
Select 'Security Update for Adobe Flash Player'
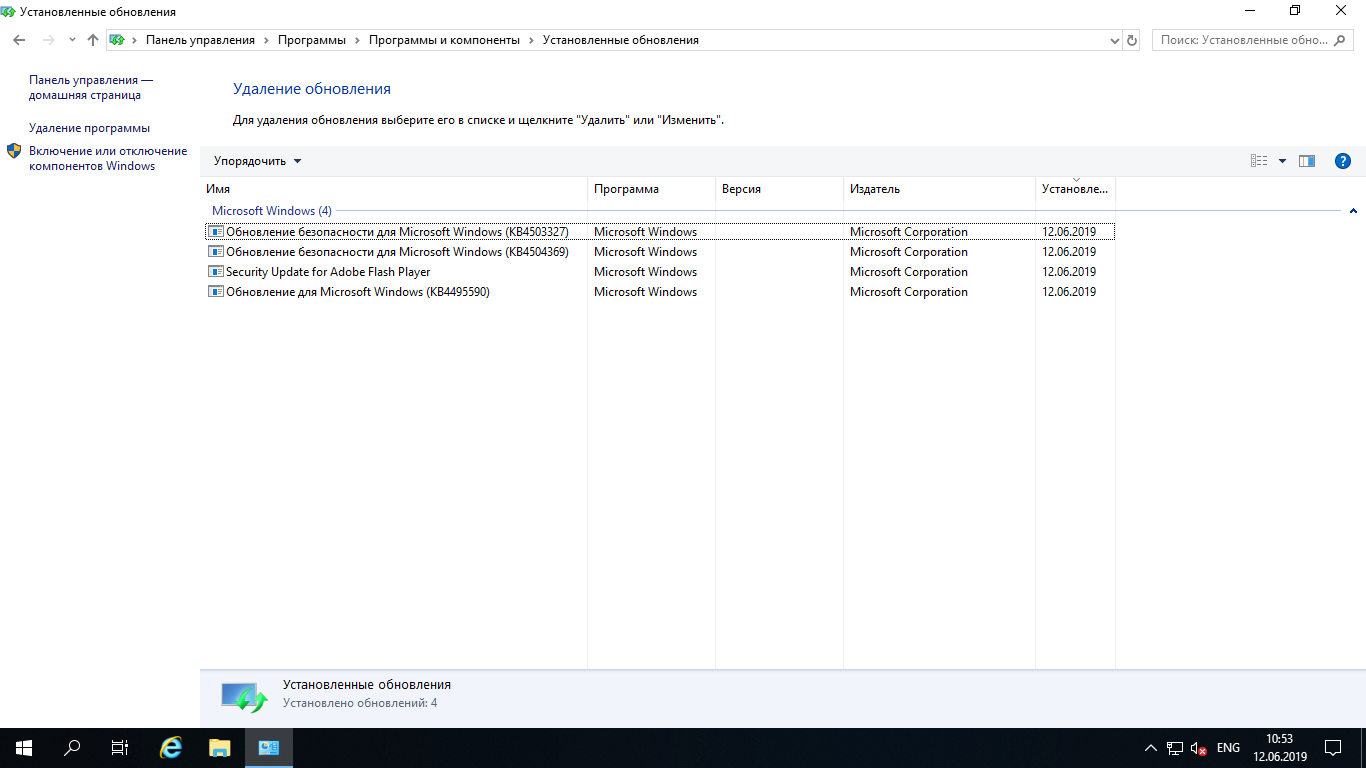pyautogui.click(x=660, y=272)
